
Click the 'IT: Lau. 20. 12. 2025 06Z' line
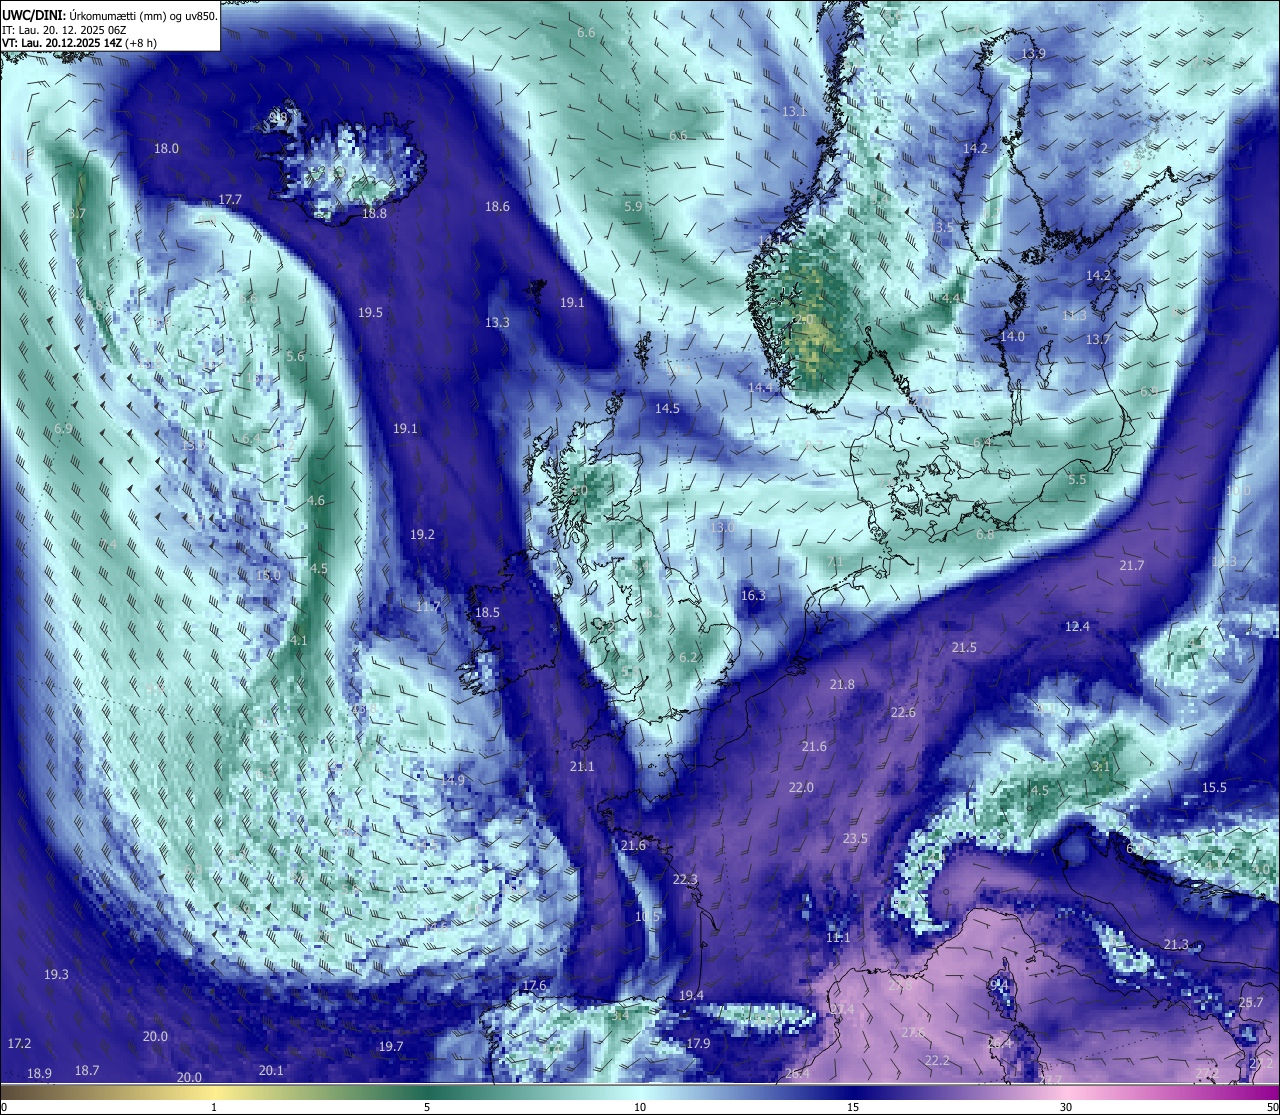(64, 31)
